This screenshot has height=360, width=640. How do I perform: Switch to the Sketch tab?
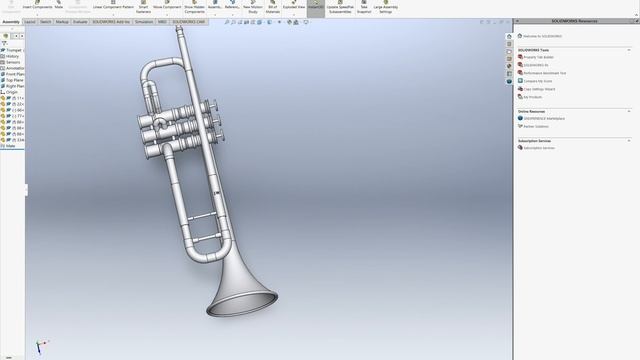45,22
